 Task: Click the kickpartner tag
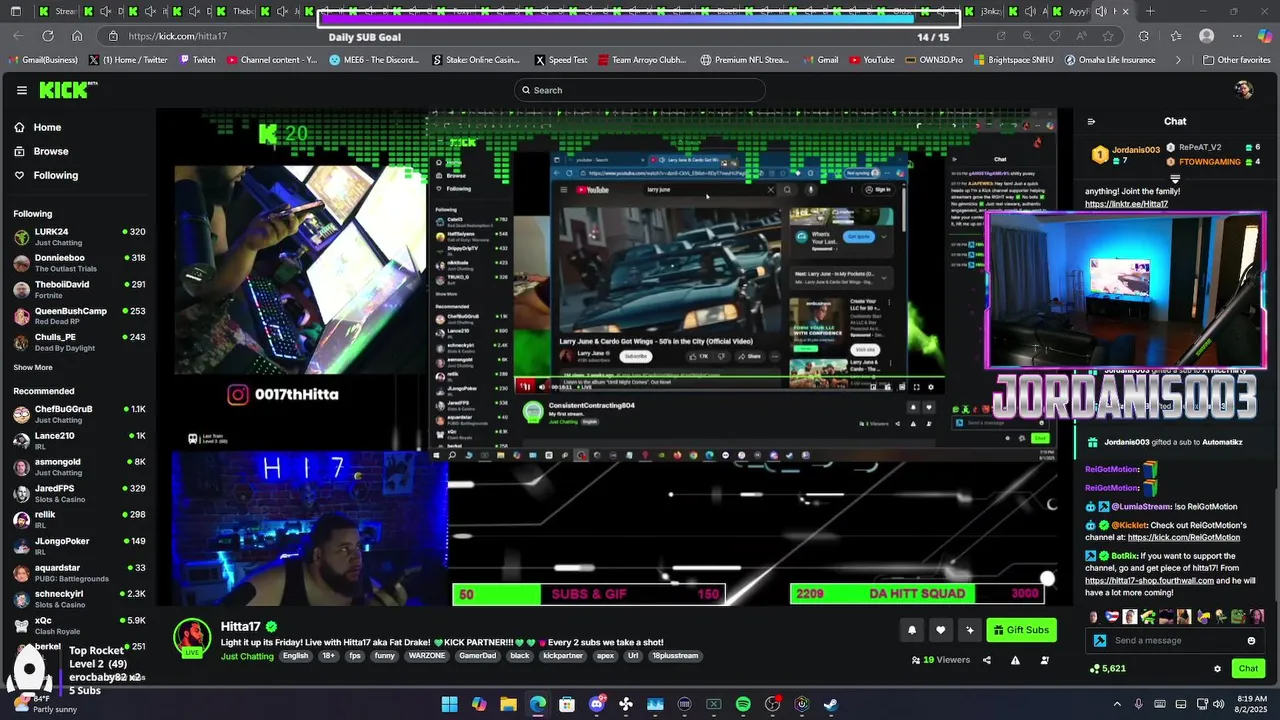(562, 656)
